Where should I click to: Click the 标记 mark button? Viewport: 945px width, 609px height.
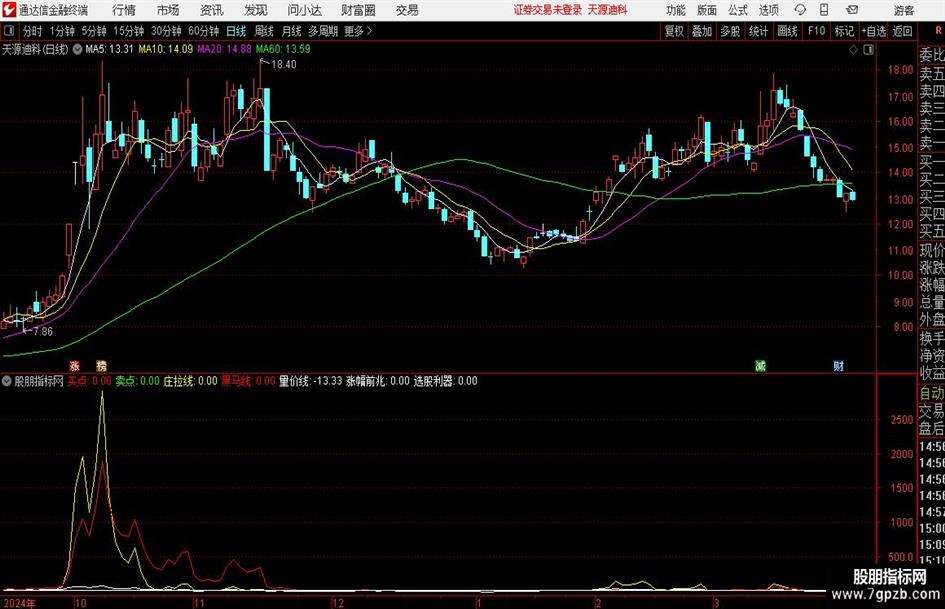point(844,31)
